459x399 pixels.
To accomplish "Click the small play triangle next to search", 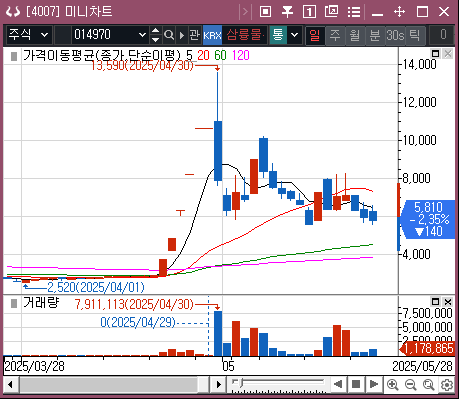I will click(182, 35).
